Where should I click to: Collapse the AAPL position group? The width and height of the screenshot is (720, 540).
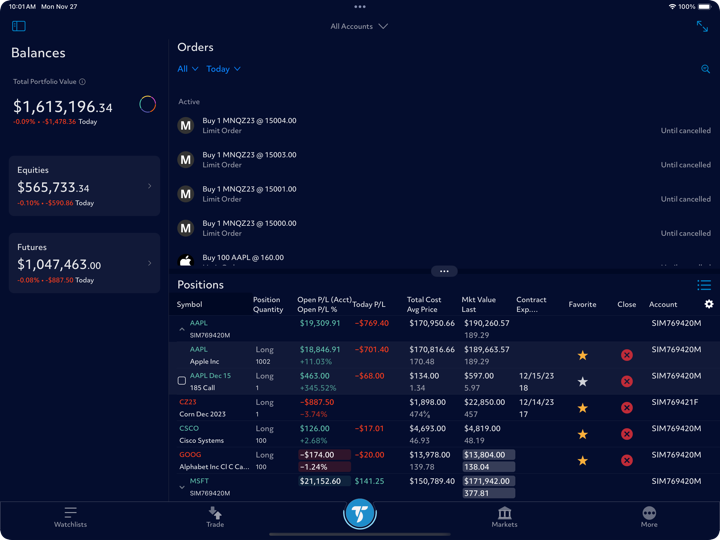point(182,329)
